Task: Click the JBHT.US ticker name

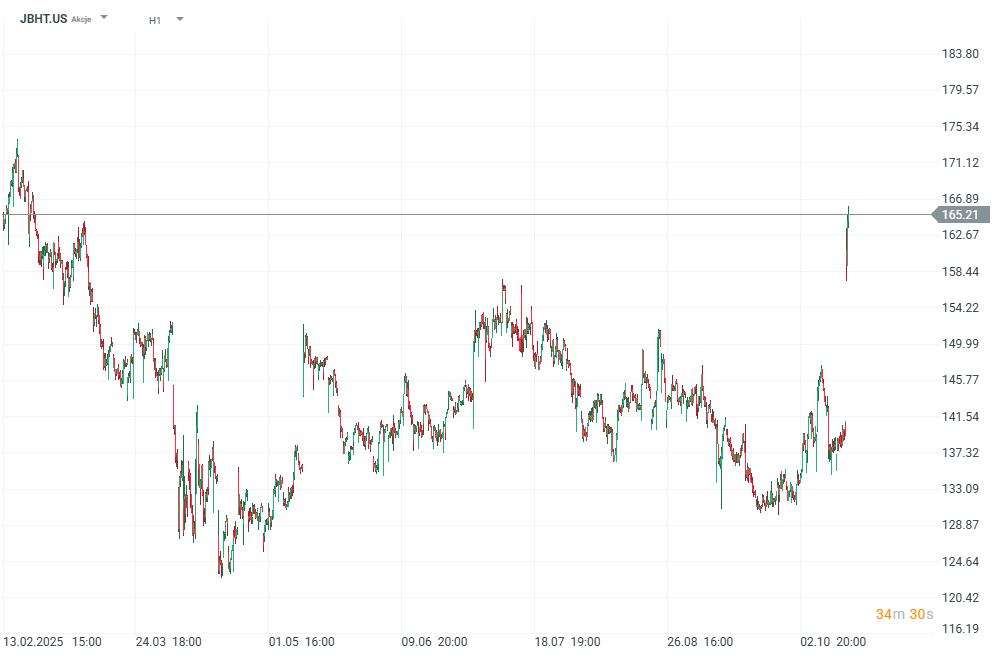Action: pyautogui.click(x=44, y=18)
